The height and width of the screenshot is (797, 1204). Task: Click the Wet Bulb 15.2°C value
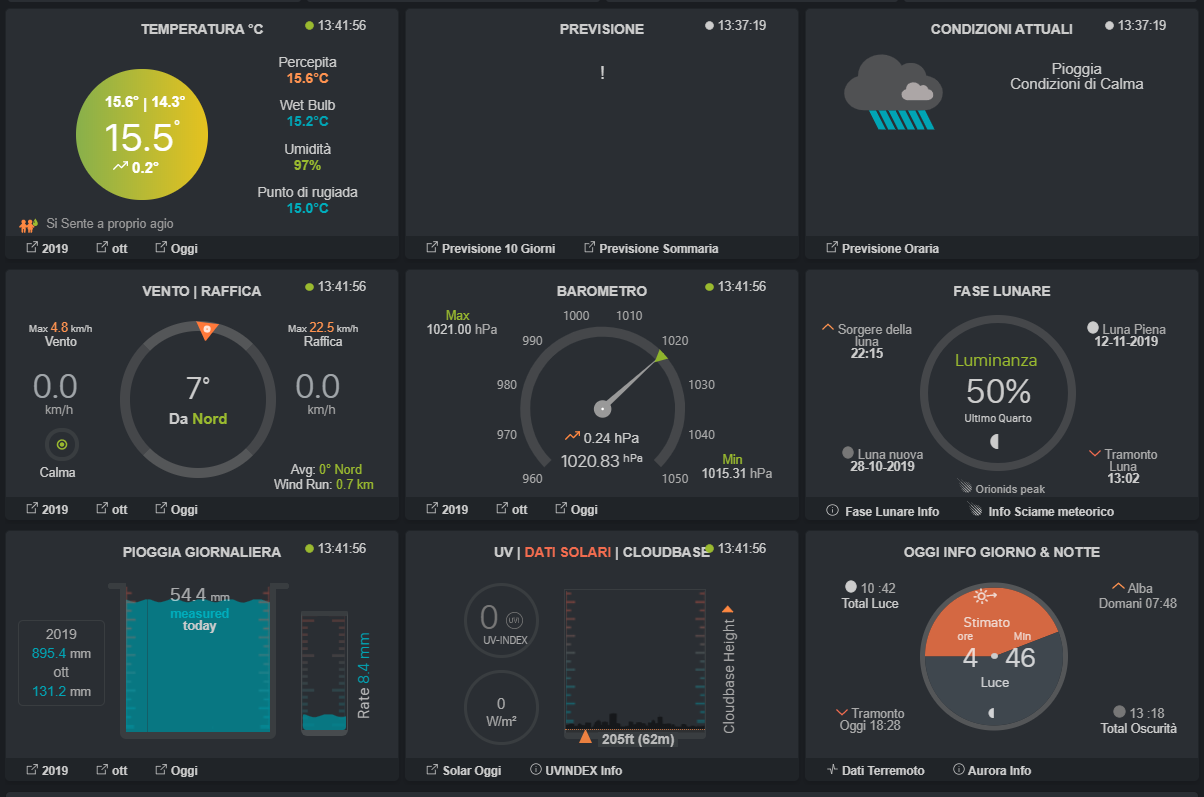(307, 121)
